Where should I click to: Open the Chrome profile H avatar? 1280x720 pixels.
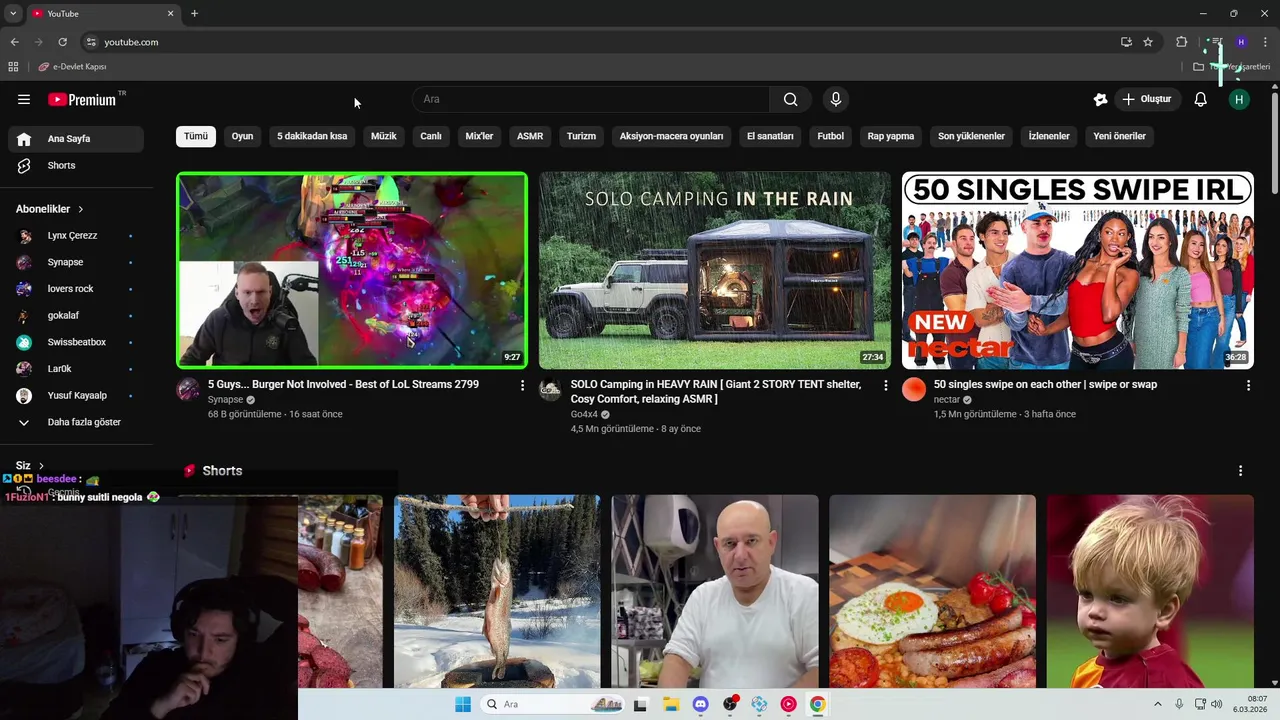point(1241,42)
